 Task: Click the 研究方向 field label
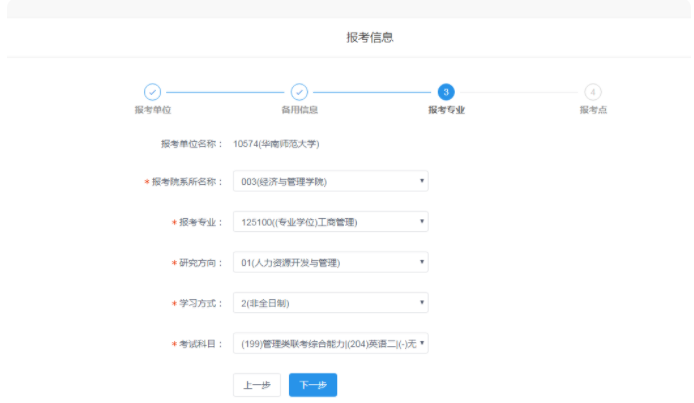coord(201,263)
